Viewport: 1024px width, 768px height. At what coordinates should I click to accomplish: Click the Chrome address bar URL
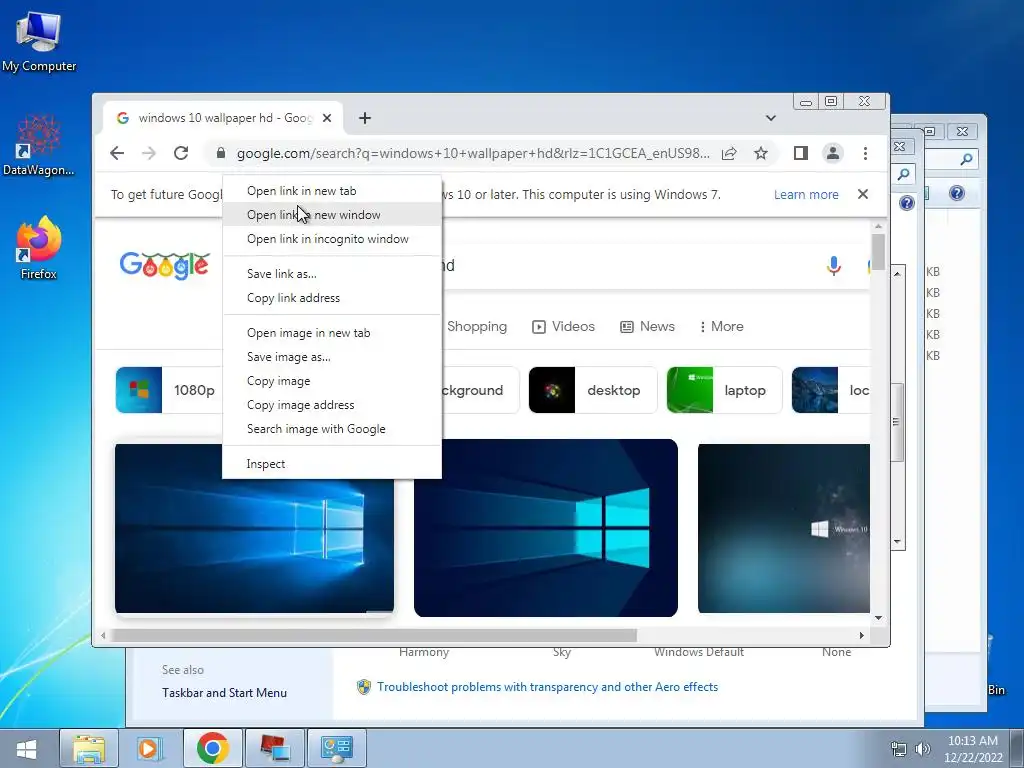click(473, 153)
